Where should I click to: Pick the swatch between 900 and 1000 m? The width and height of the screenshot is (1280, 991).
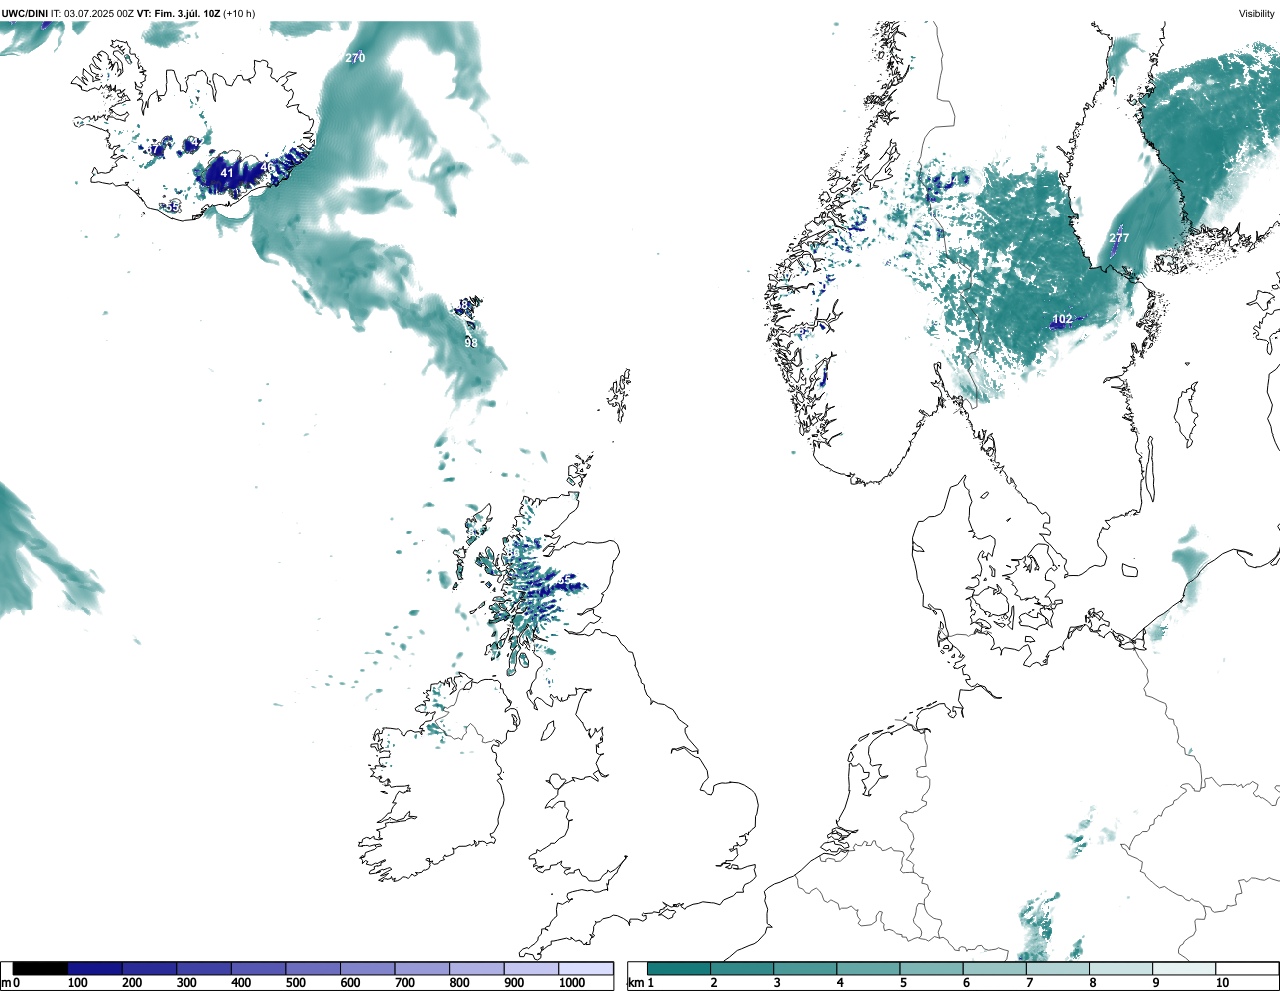pyautogui.click(x=531, y=969)
